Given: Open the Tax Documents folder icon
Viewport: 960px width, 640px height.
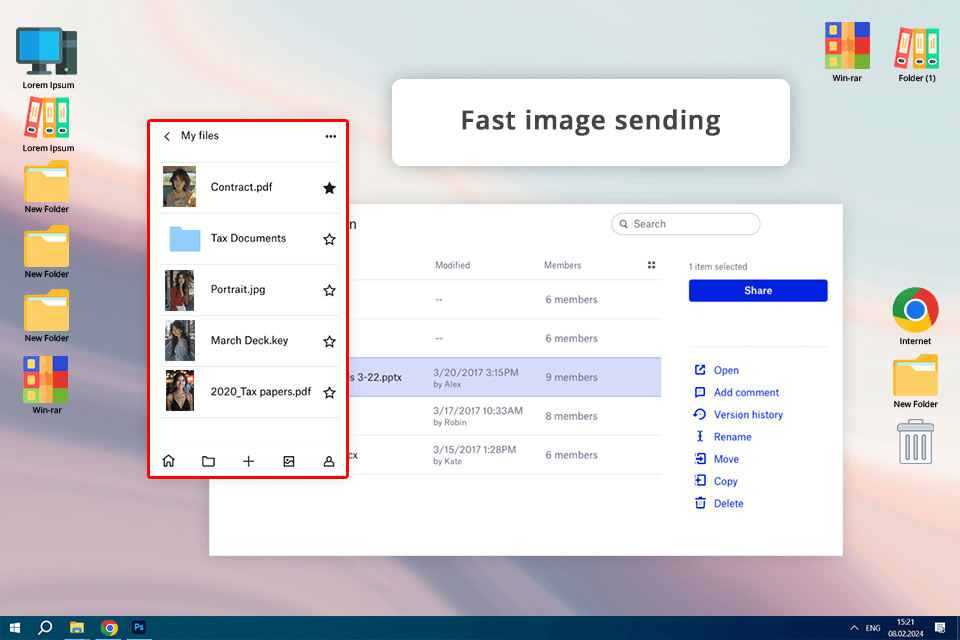Looking at the screenshot, I should click(184, 239).
